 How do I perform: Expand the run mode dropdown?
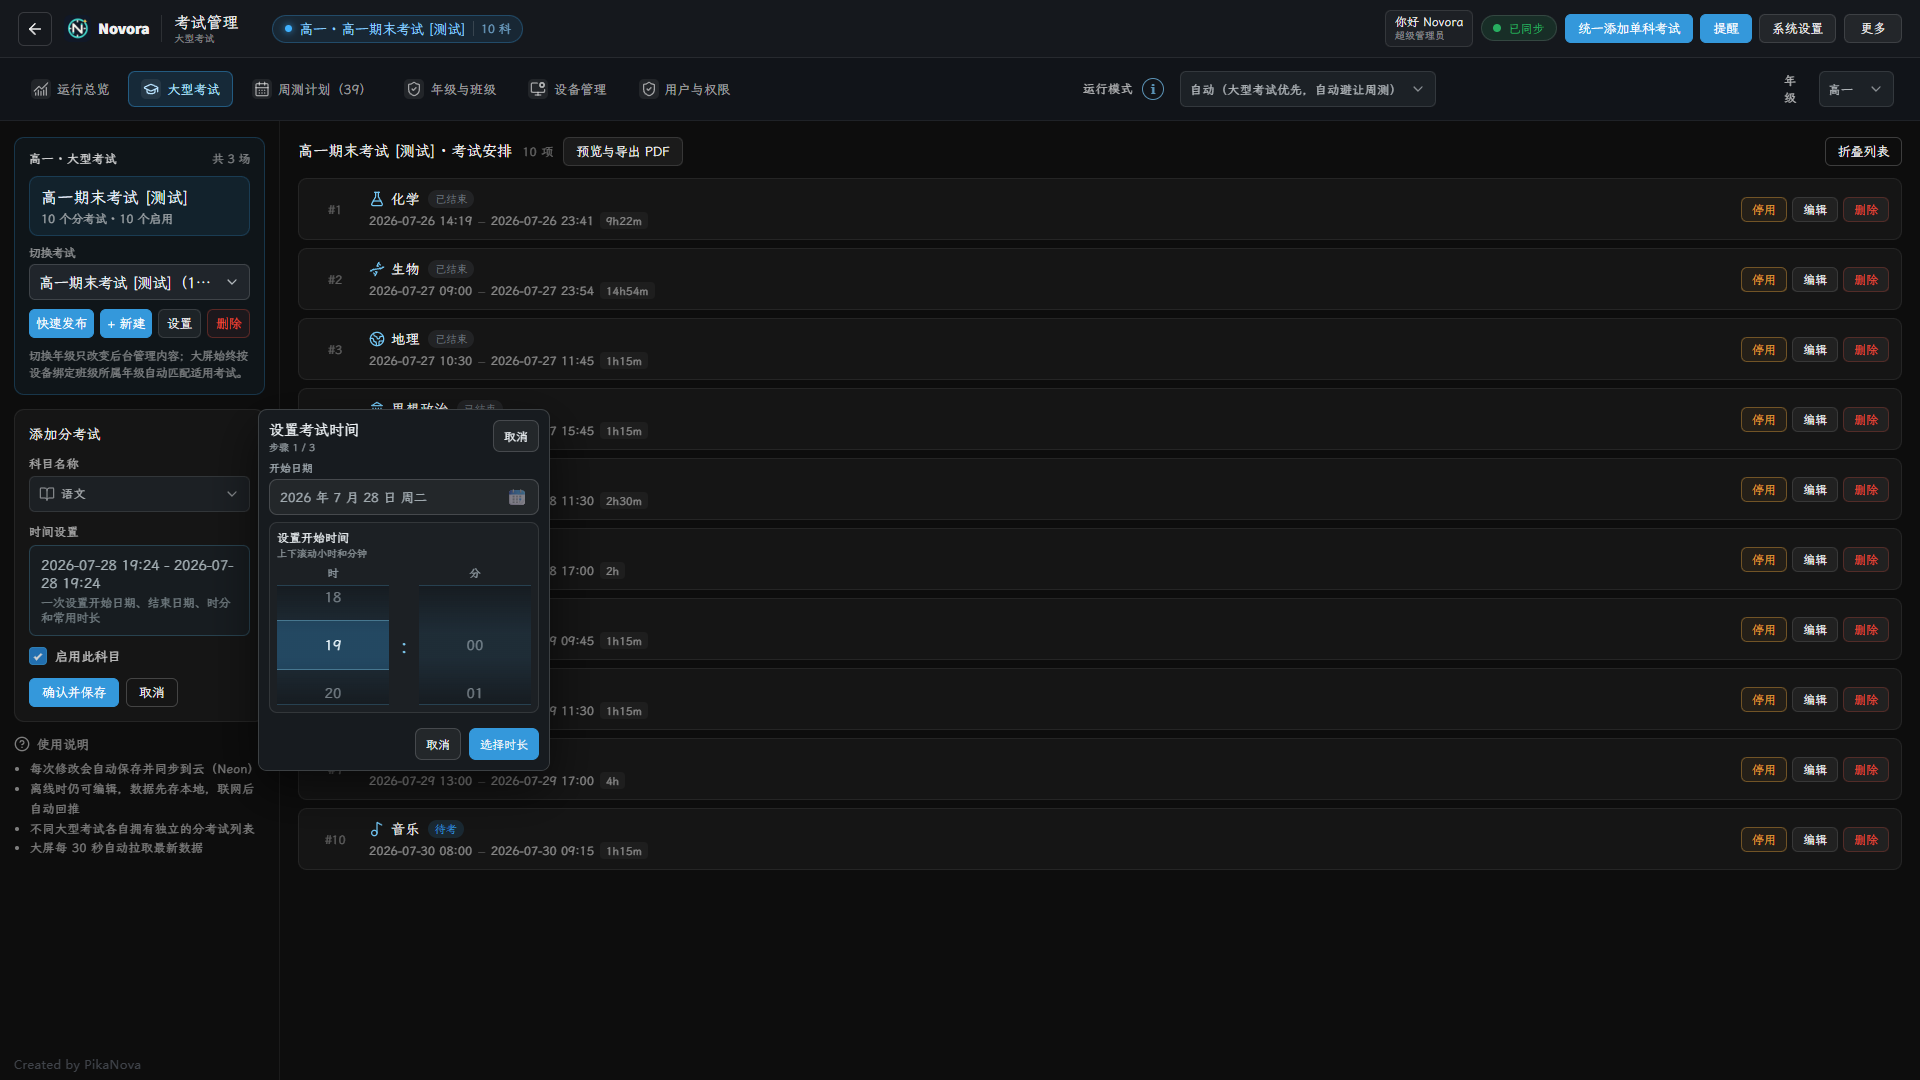pos(1307,89)
